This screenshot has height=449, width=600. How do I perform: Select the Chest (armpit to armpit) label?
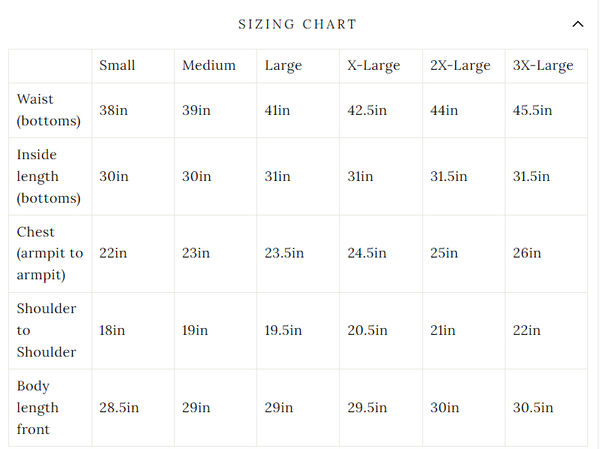(x=50, y=253)
